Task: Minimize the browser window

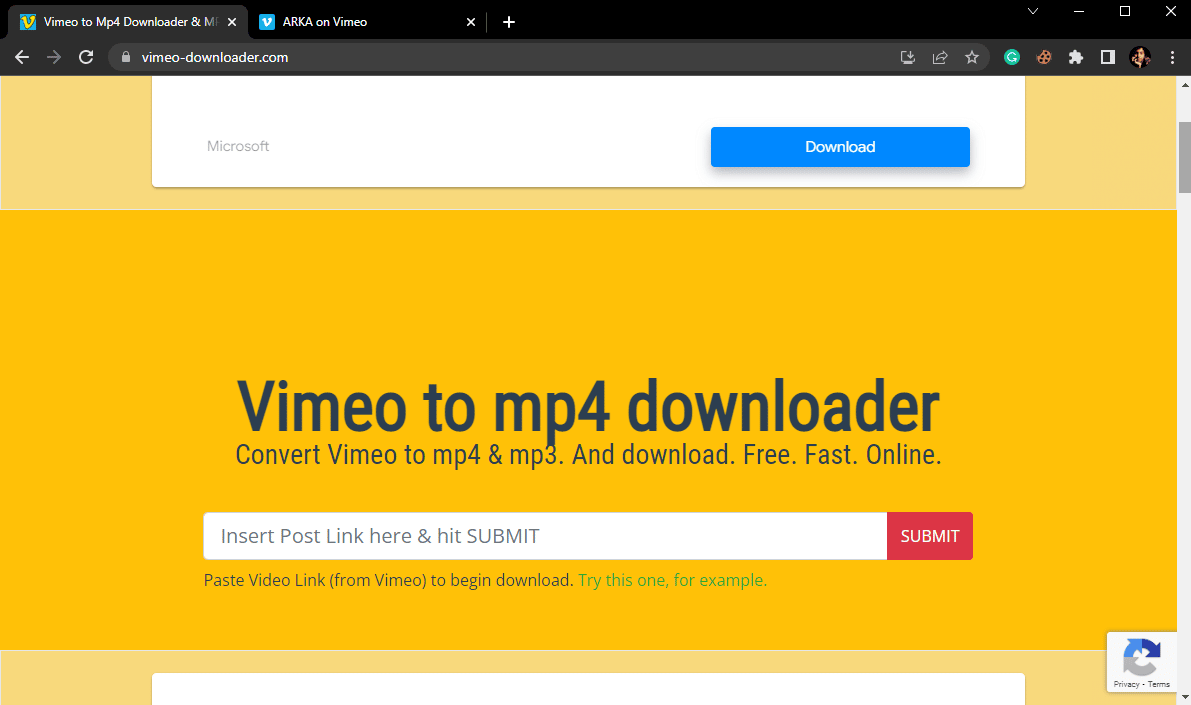Action: pos(1079,11)
